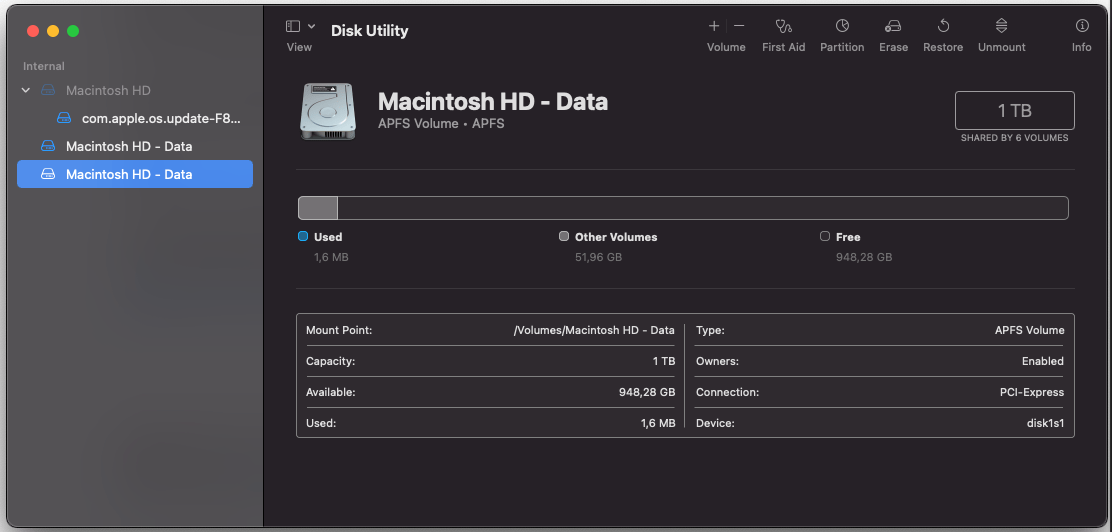Image resolution: width=1112 pixels, height=532 pixels.
Task: Click the grey Other Volumes swatch
Action: 564,236
